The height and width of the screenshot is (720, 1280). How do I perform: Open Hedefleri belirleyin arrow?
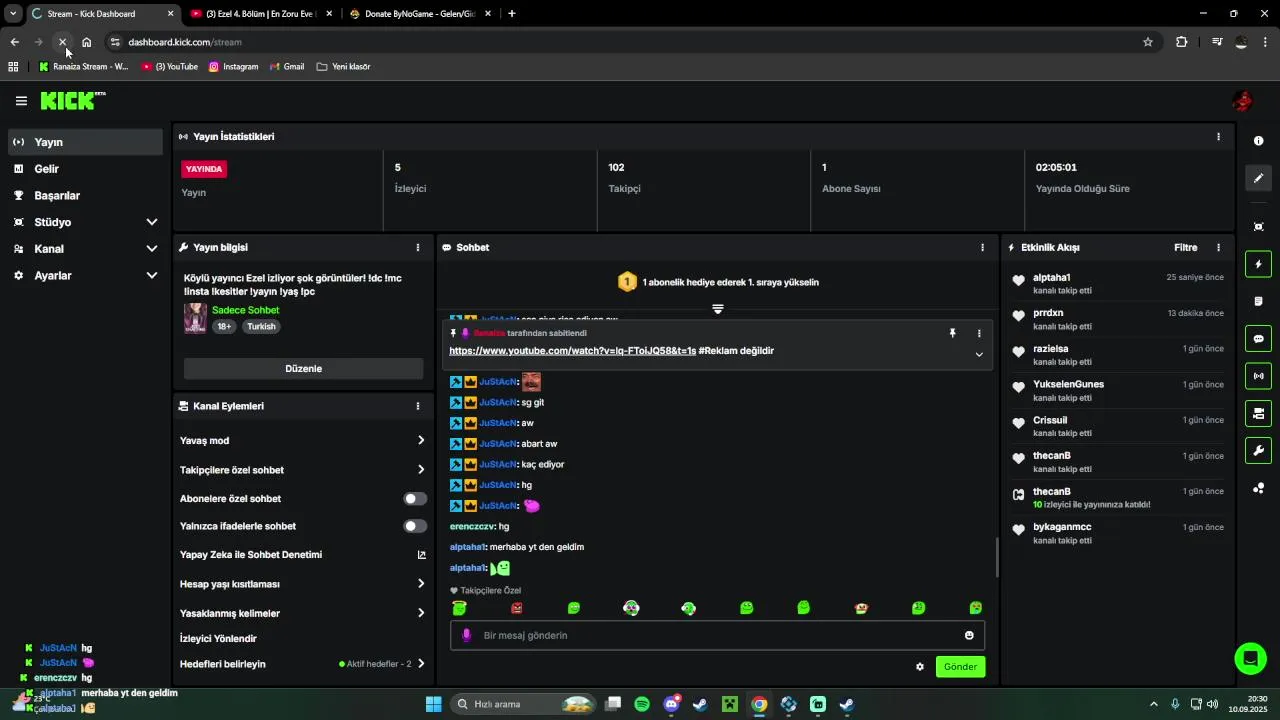click(421, 664)
